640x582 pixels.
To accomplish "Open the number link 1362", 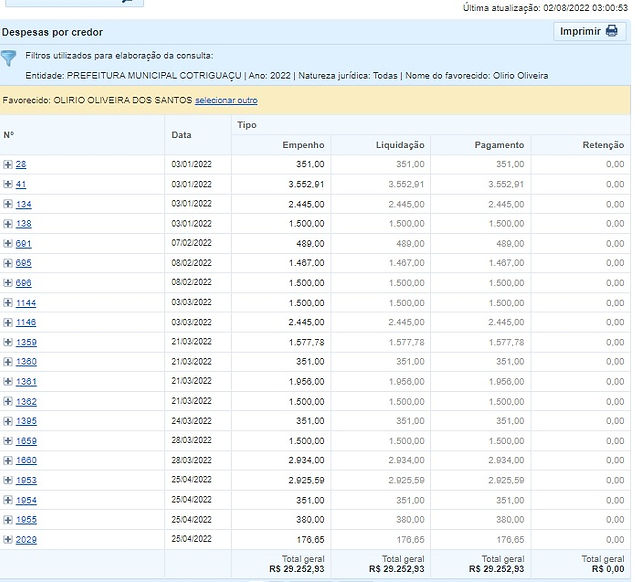I will point(26,401).
